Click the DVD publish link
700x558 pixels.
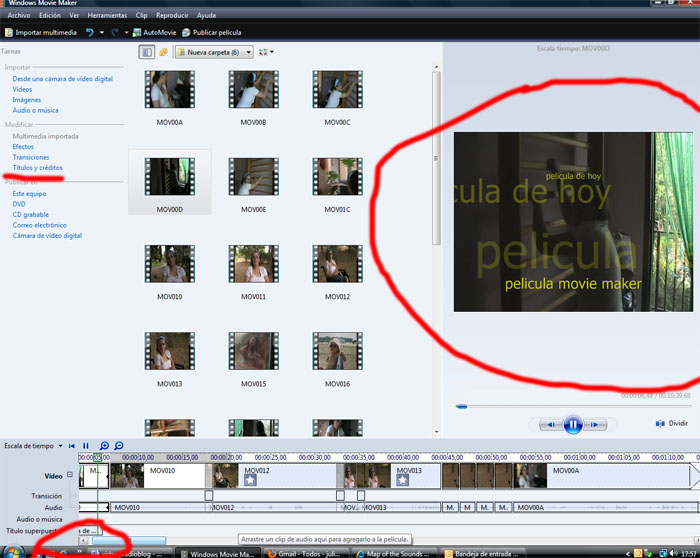click(x=19, y=204)
